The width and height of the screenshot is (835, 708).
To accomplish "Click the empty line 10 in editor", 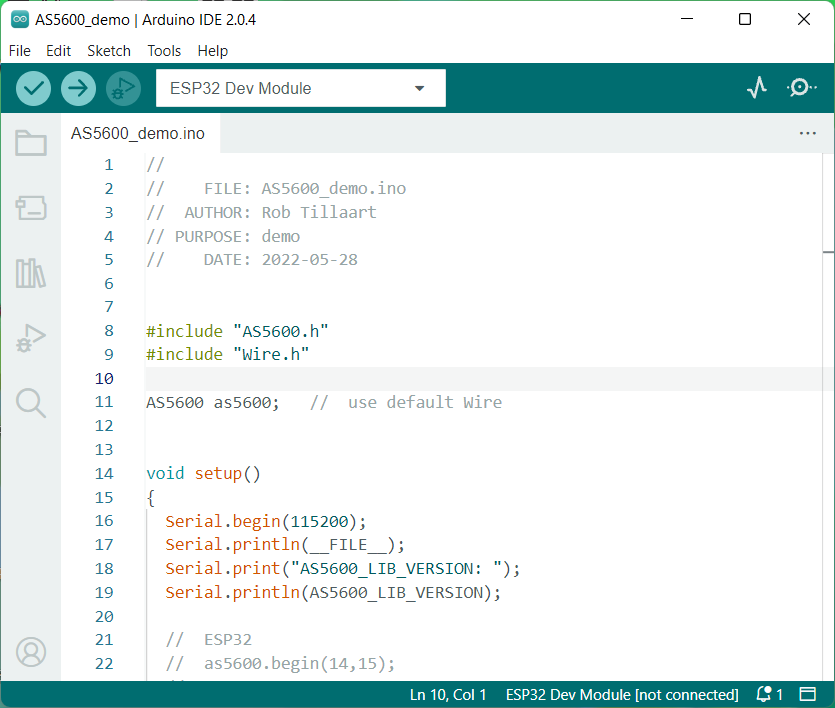I will point(482,378).
